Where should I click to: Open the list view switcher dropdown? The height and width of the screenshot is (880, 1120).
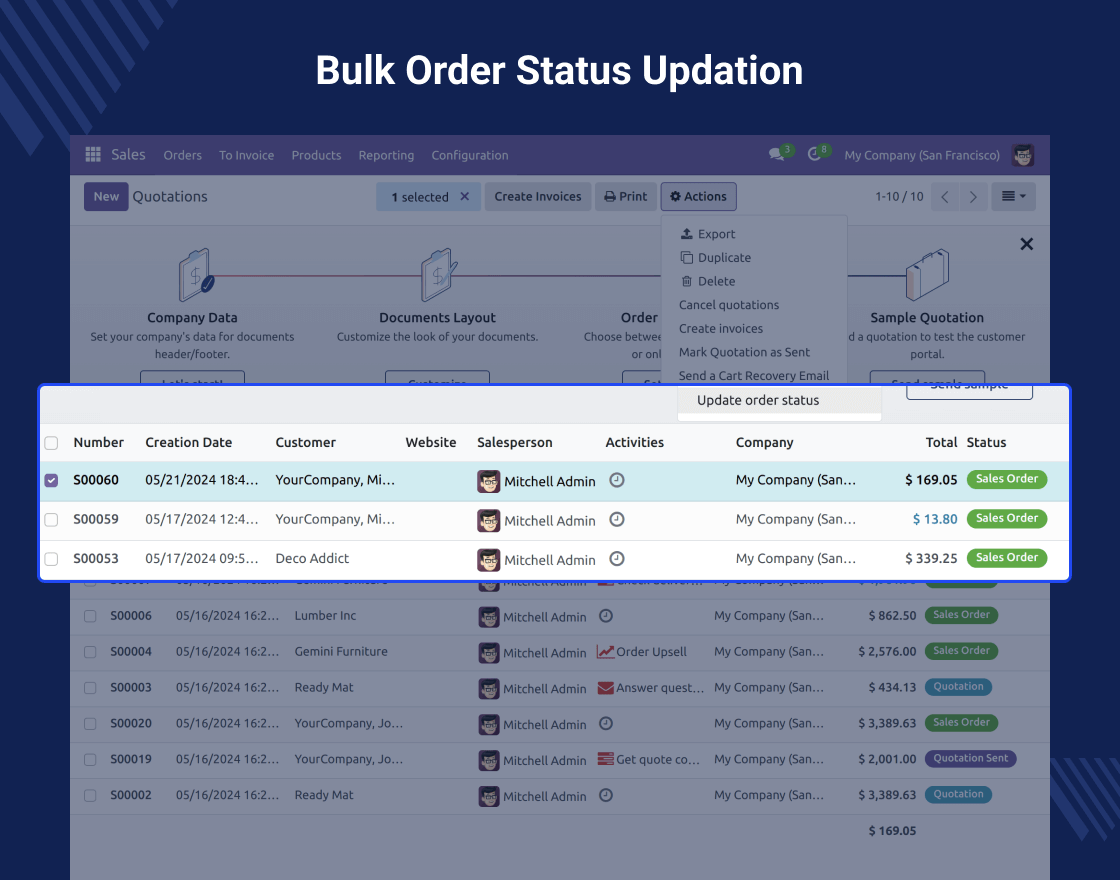(1014, 196)
